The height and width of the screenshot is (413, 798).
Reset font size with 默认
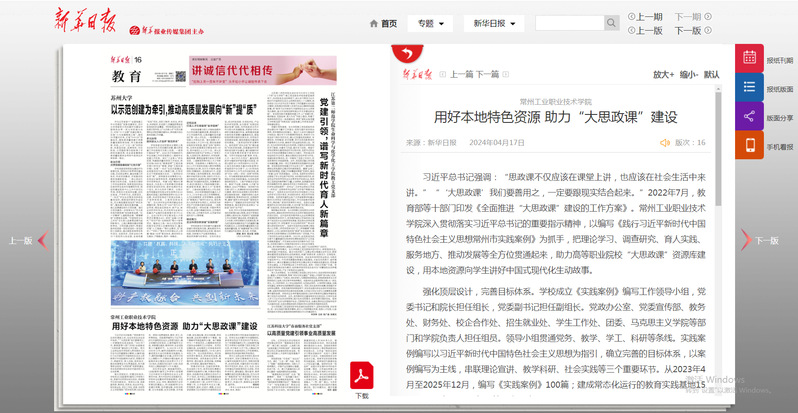coord(711,74)
